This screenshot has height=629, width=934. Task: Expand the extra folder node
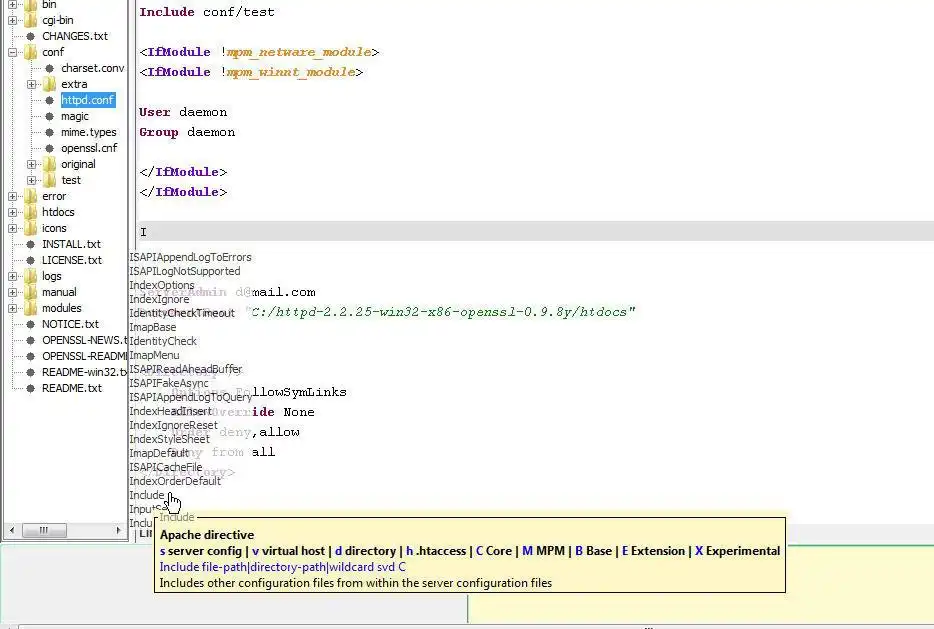click(x=31, y=85)
